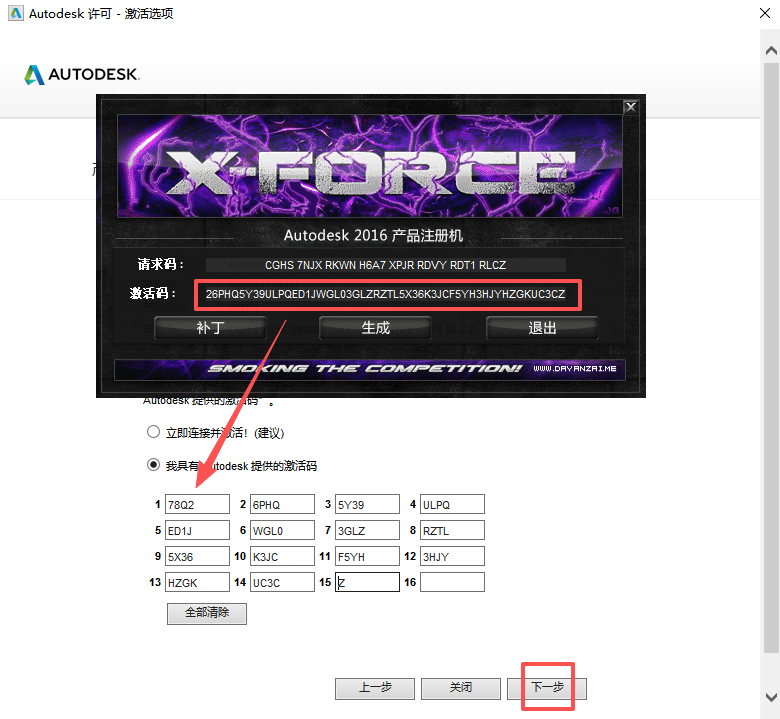The image size is (780, 719).
Task: Click the vertical scrollbar thumb
Action: point(771,357)
